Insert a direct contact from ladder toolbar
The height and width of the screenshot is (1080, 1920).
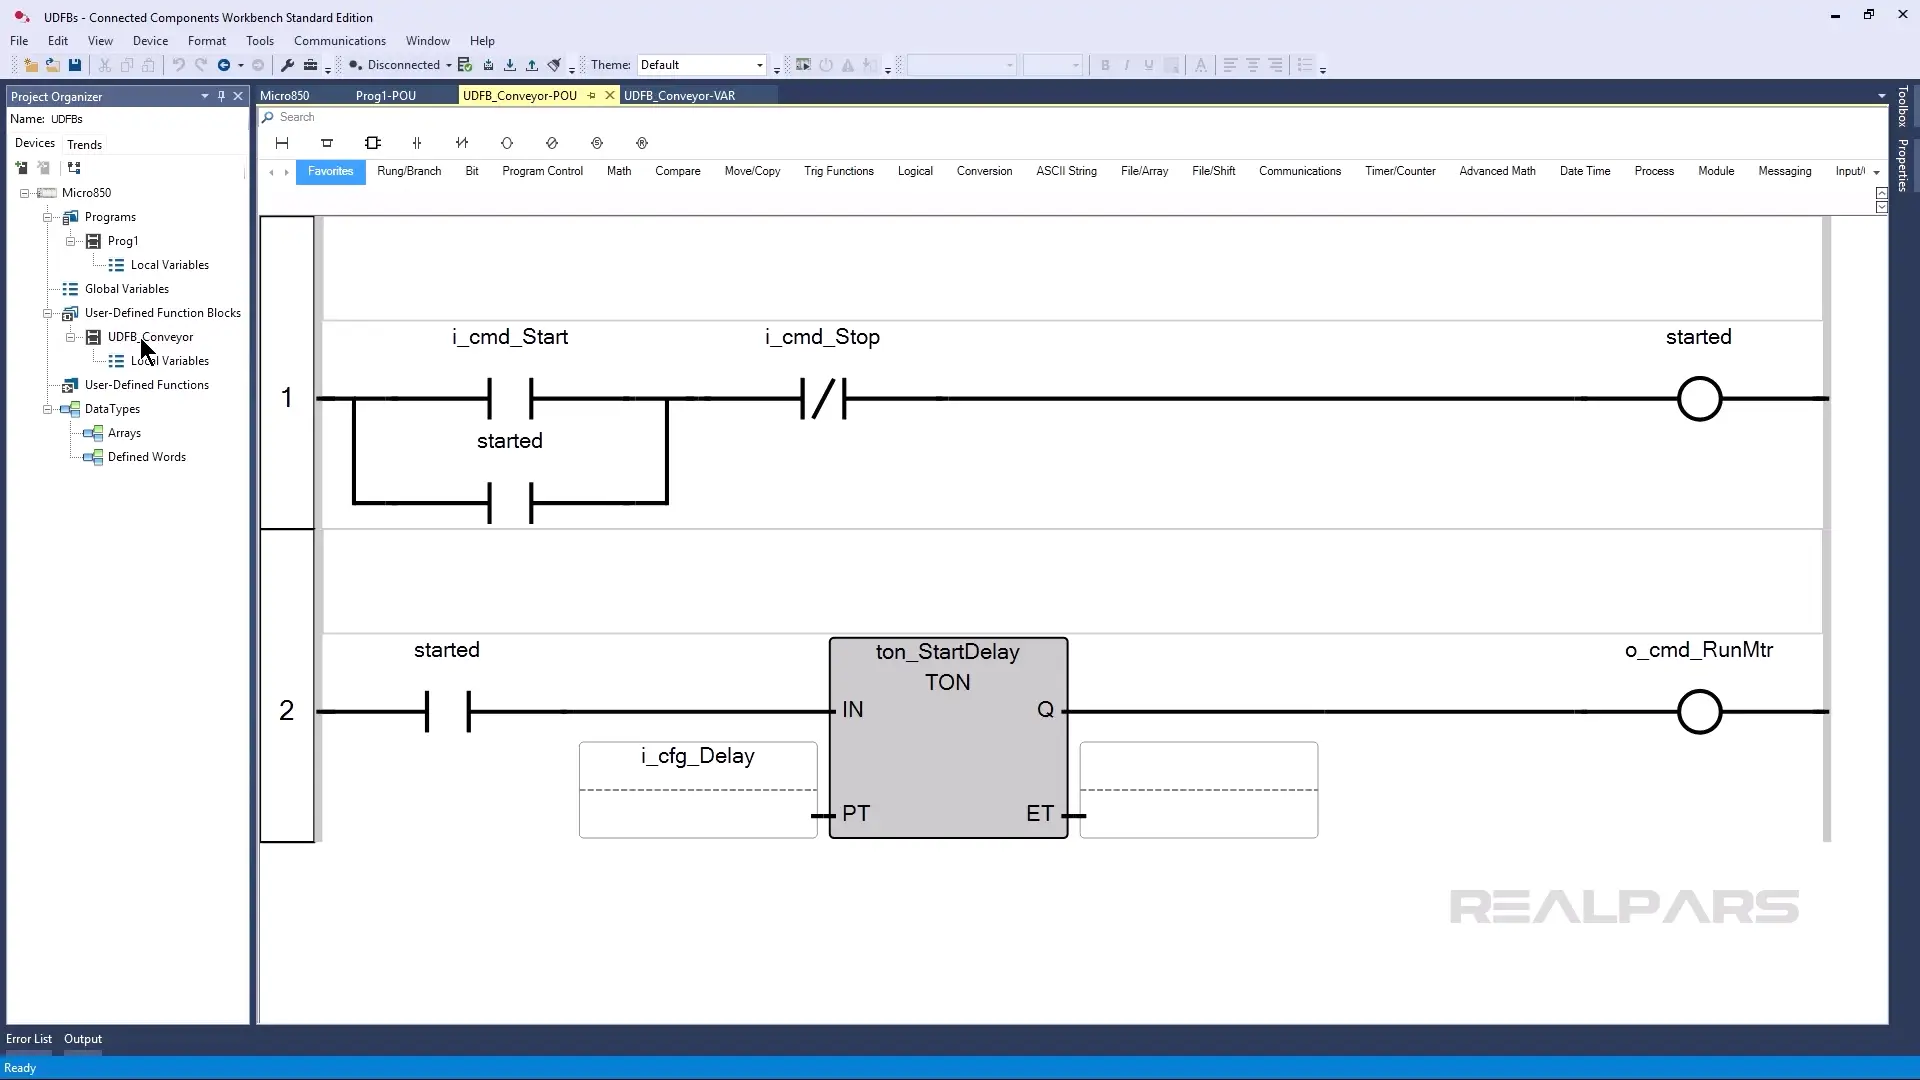pos(417,143)
